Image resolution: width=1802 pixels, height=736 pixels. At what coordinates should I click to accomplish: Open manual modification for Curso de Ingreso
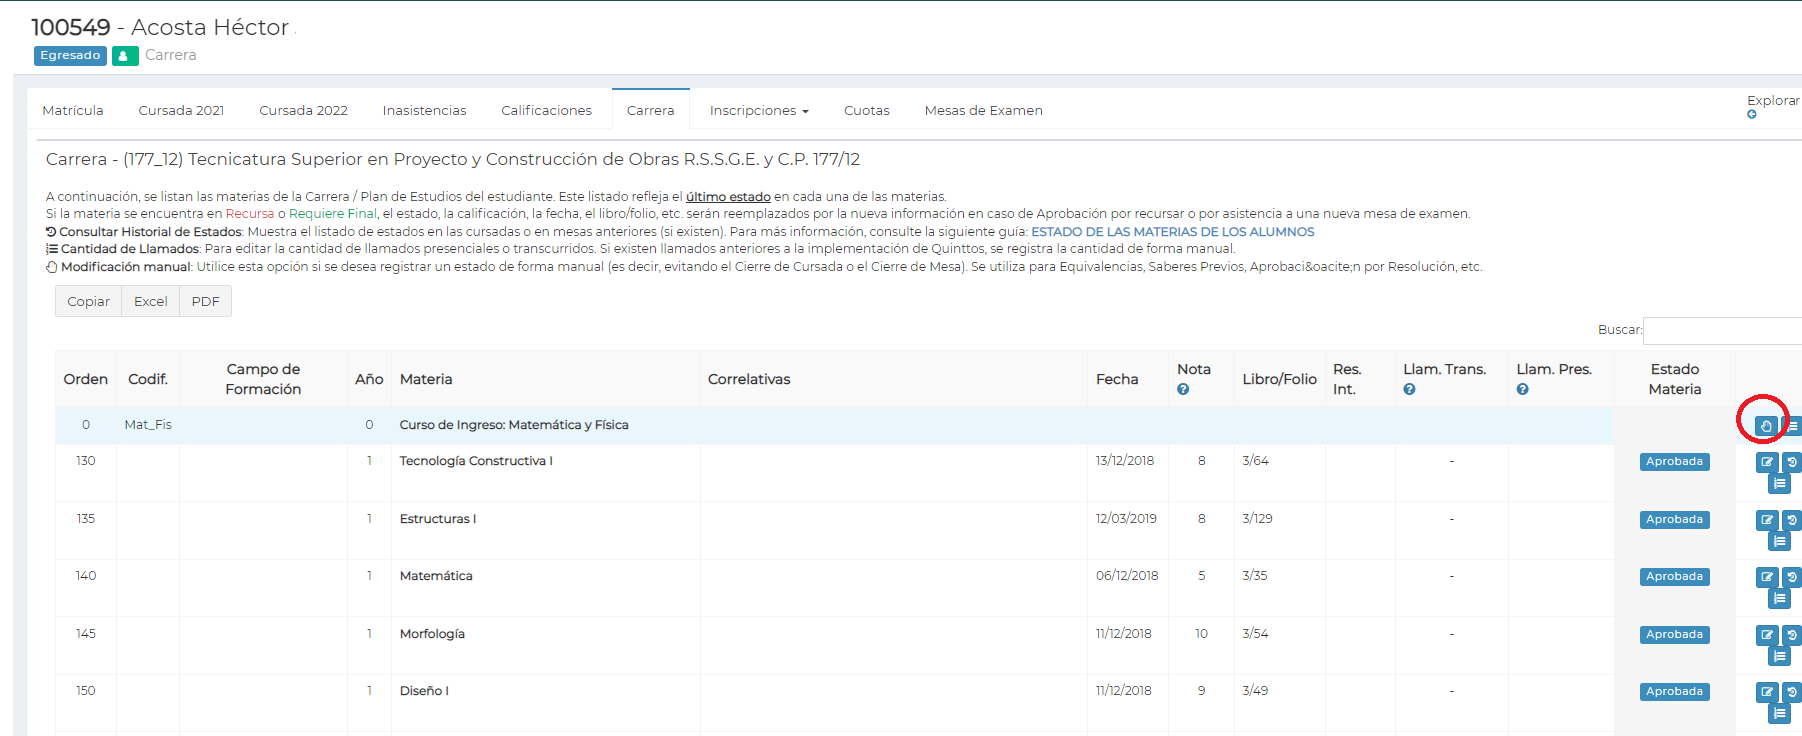click(x=1766, y=426)
